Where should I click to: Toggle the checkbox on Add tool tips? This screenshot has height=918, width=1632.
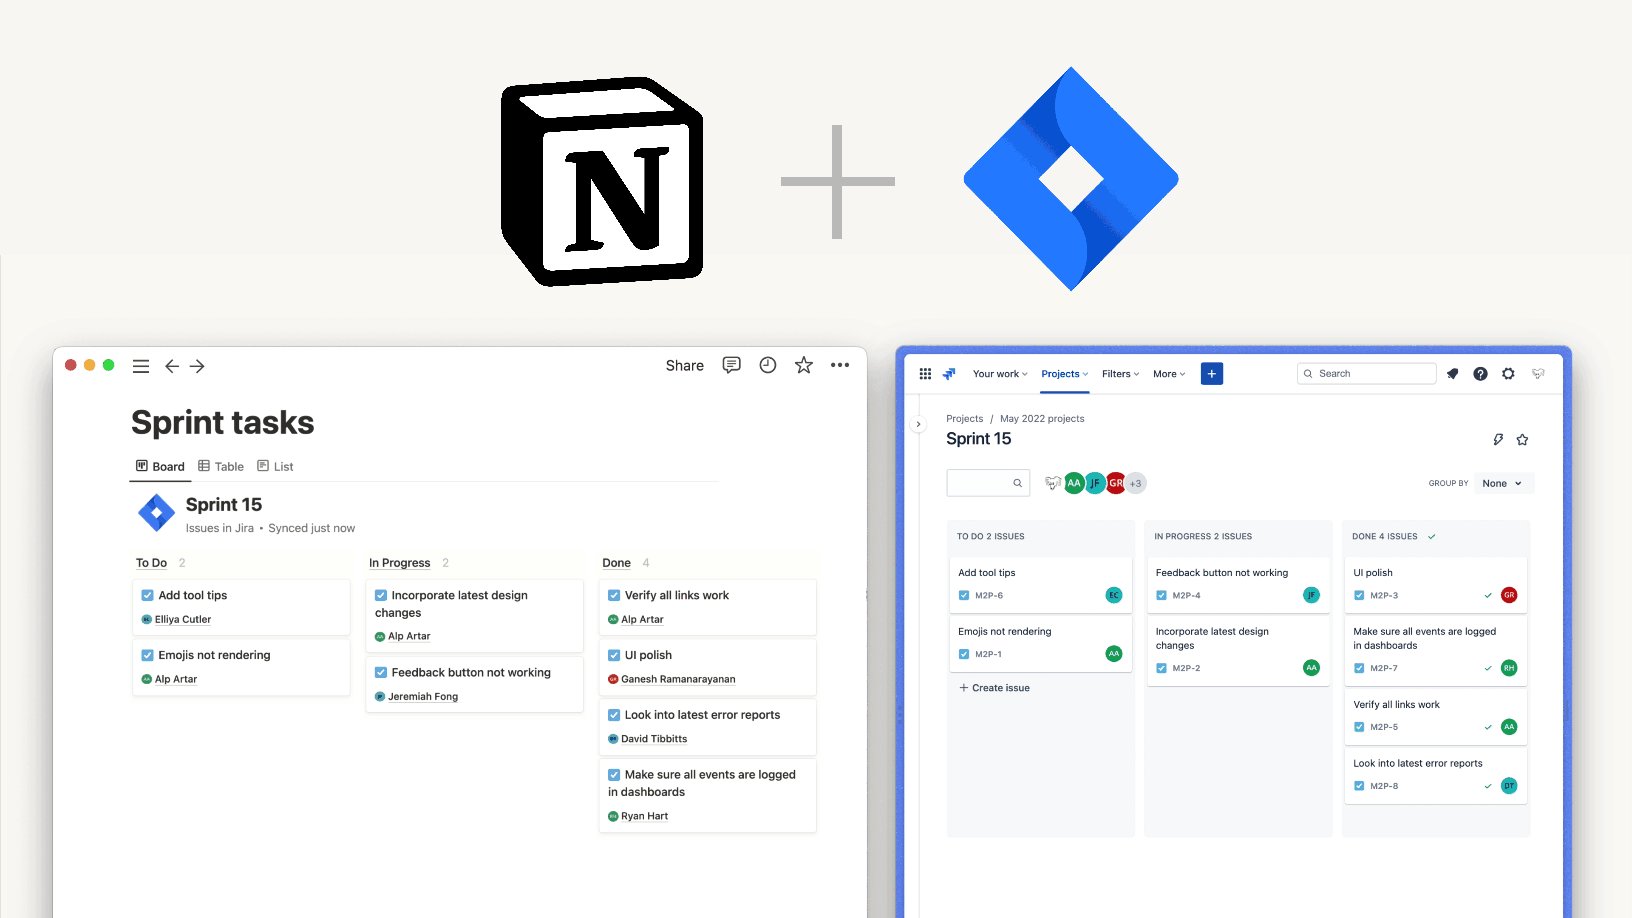coord(146,594)
